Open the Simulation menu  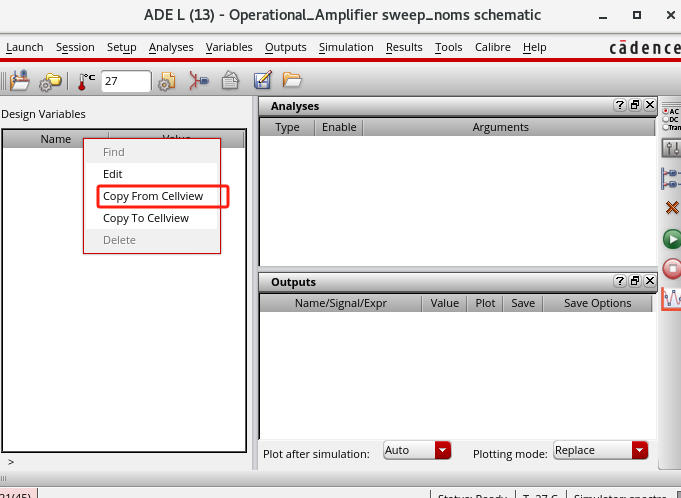tap(346, 47)
